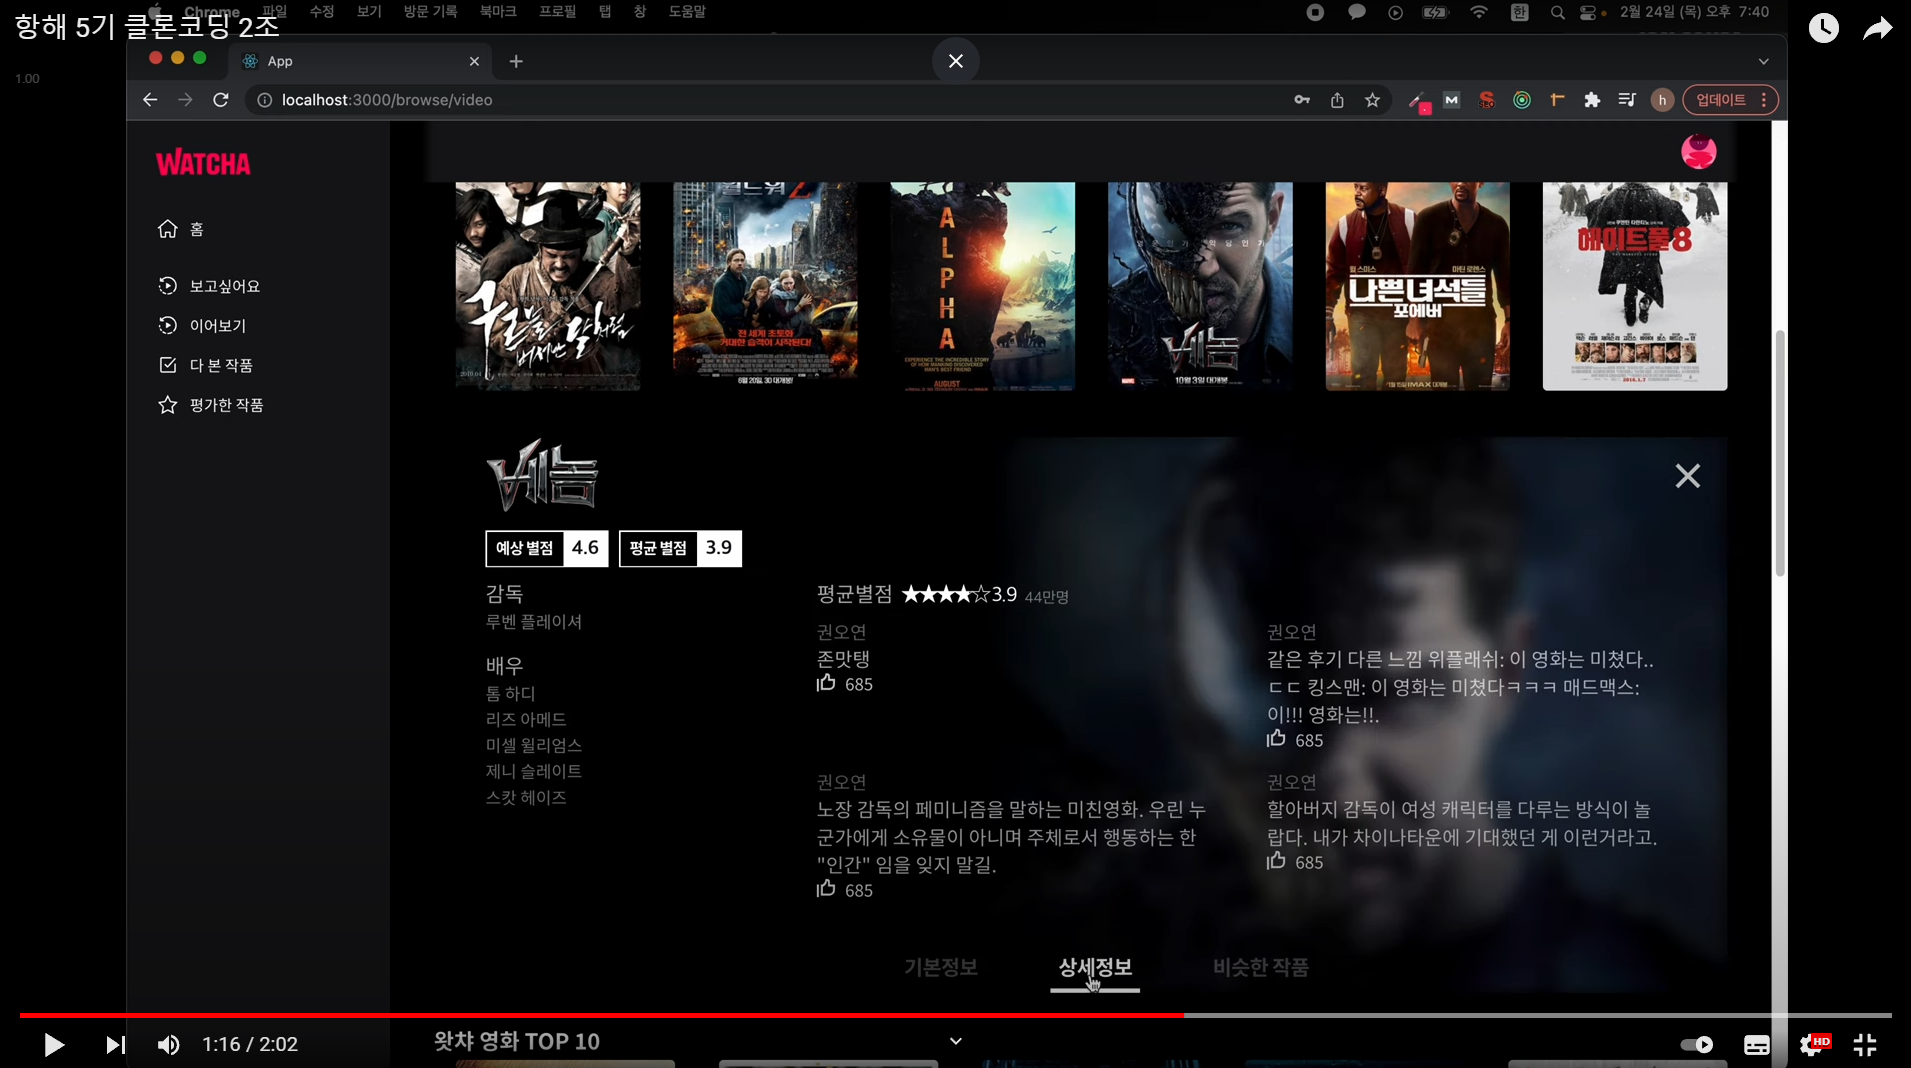Click the pink profile avatar
Viewport: 1911px width, 1068px height.
point(1698,152)
